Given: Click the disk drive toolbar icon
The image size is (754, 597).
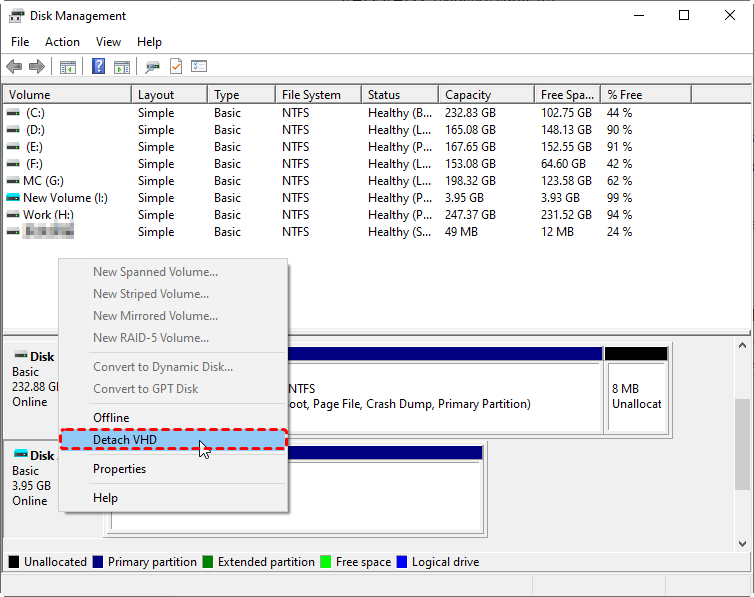Looking at the screenshot, I should pyautogui.click(x=152, y=67).
